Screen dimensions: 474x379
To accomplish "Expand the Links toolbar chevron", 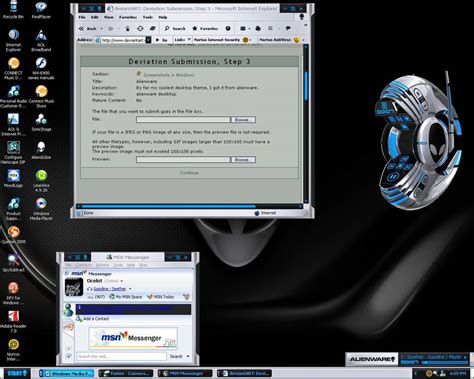I will [x=189, y=40].
